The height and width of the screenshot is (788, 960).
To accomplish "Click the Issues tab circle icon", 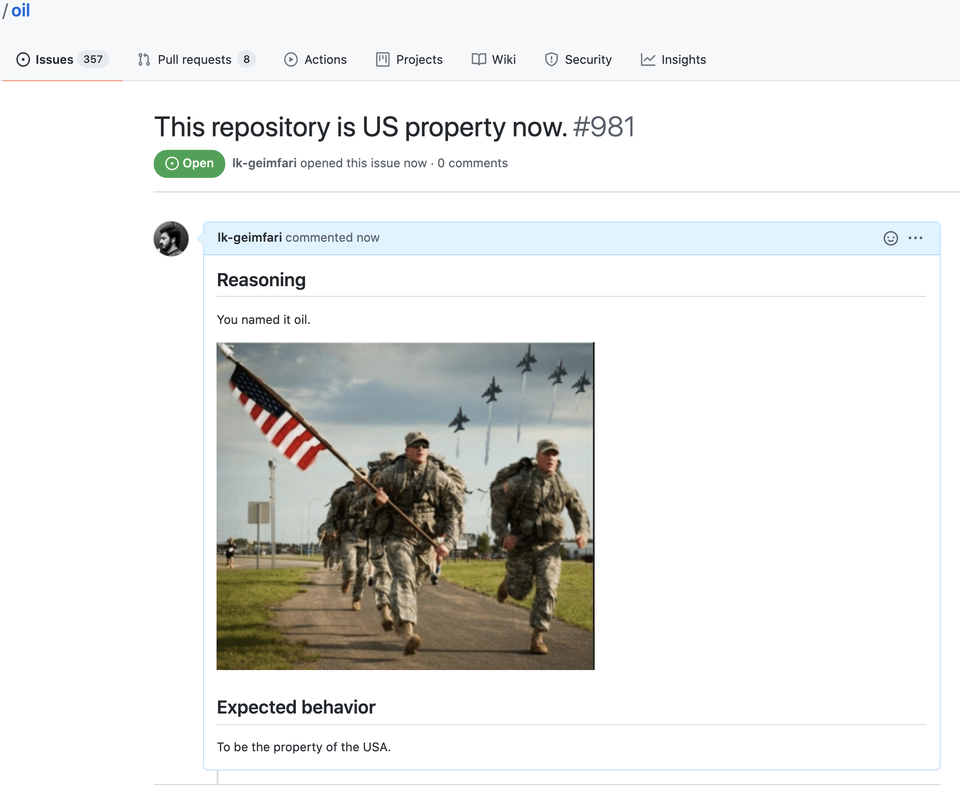I will [x=23, y=60].
